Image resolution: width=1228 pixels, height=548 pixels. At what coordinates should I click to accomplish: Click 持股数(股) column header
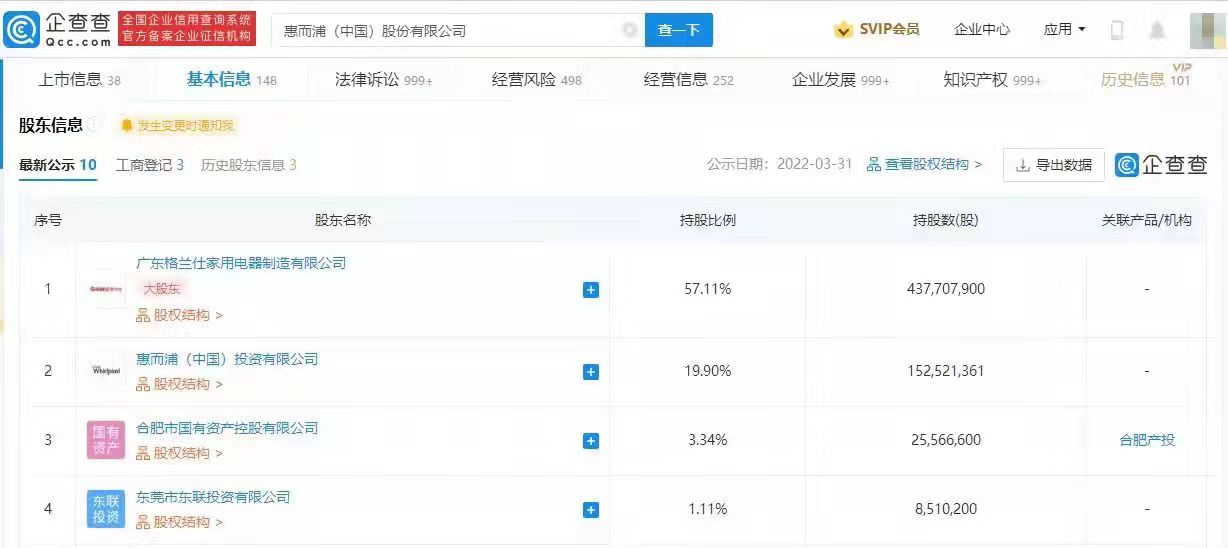pyautogui.click(x=946, y=220)
